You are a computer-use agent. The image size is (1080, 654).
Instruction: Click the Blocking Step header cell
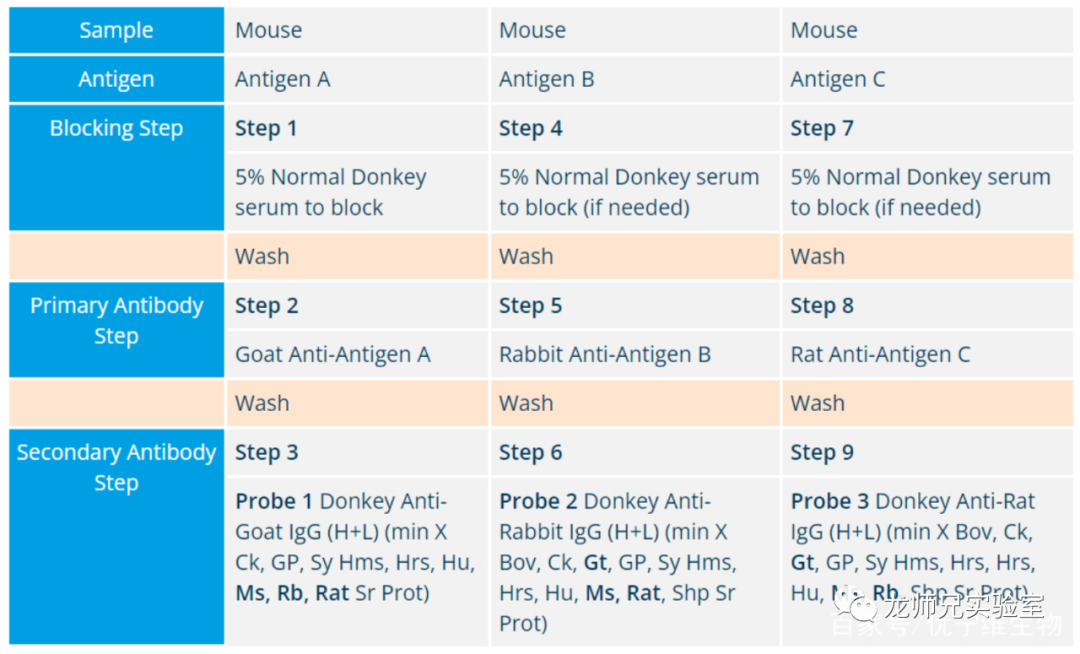point(116,128)
